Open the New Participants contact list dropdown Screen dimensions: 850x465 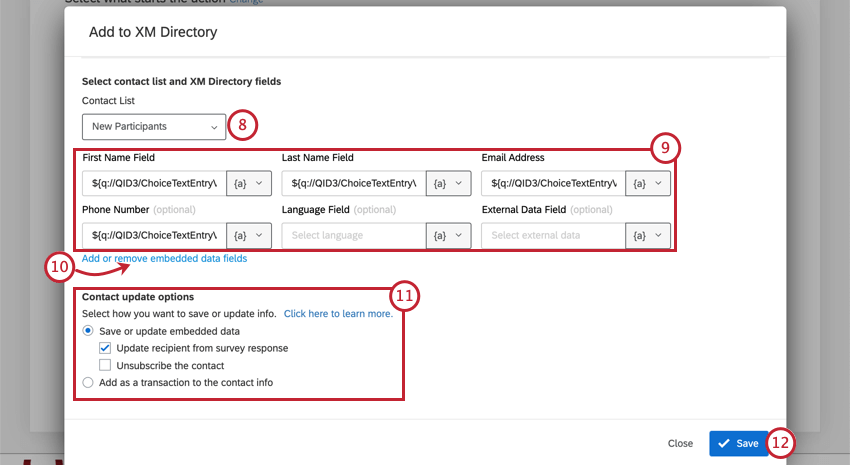[154, 126]
